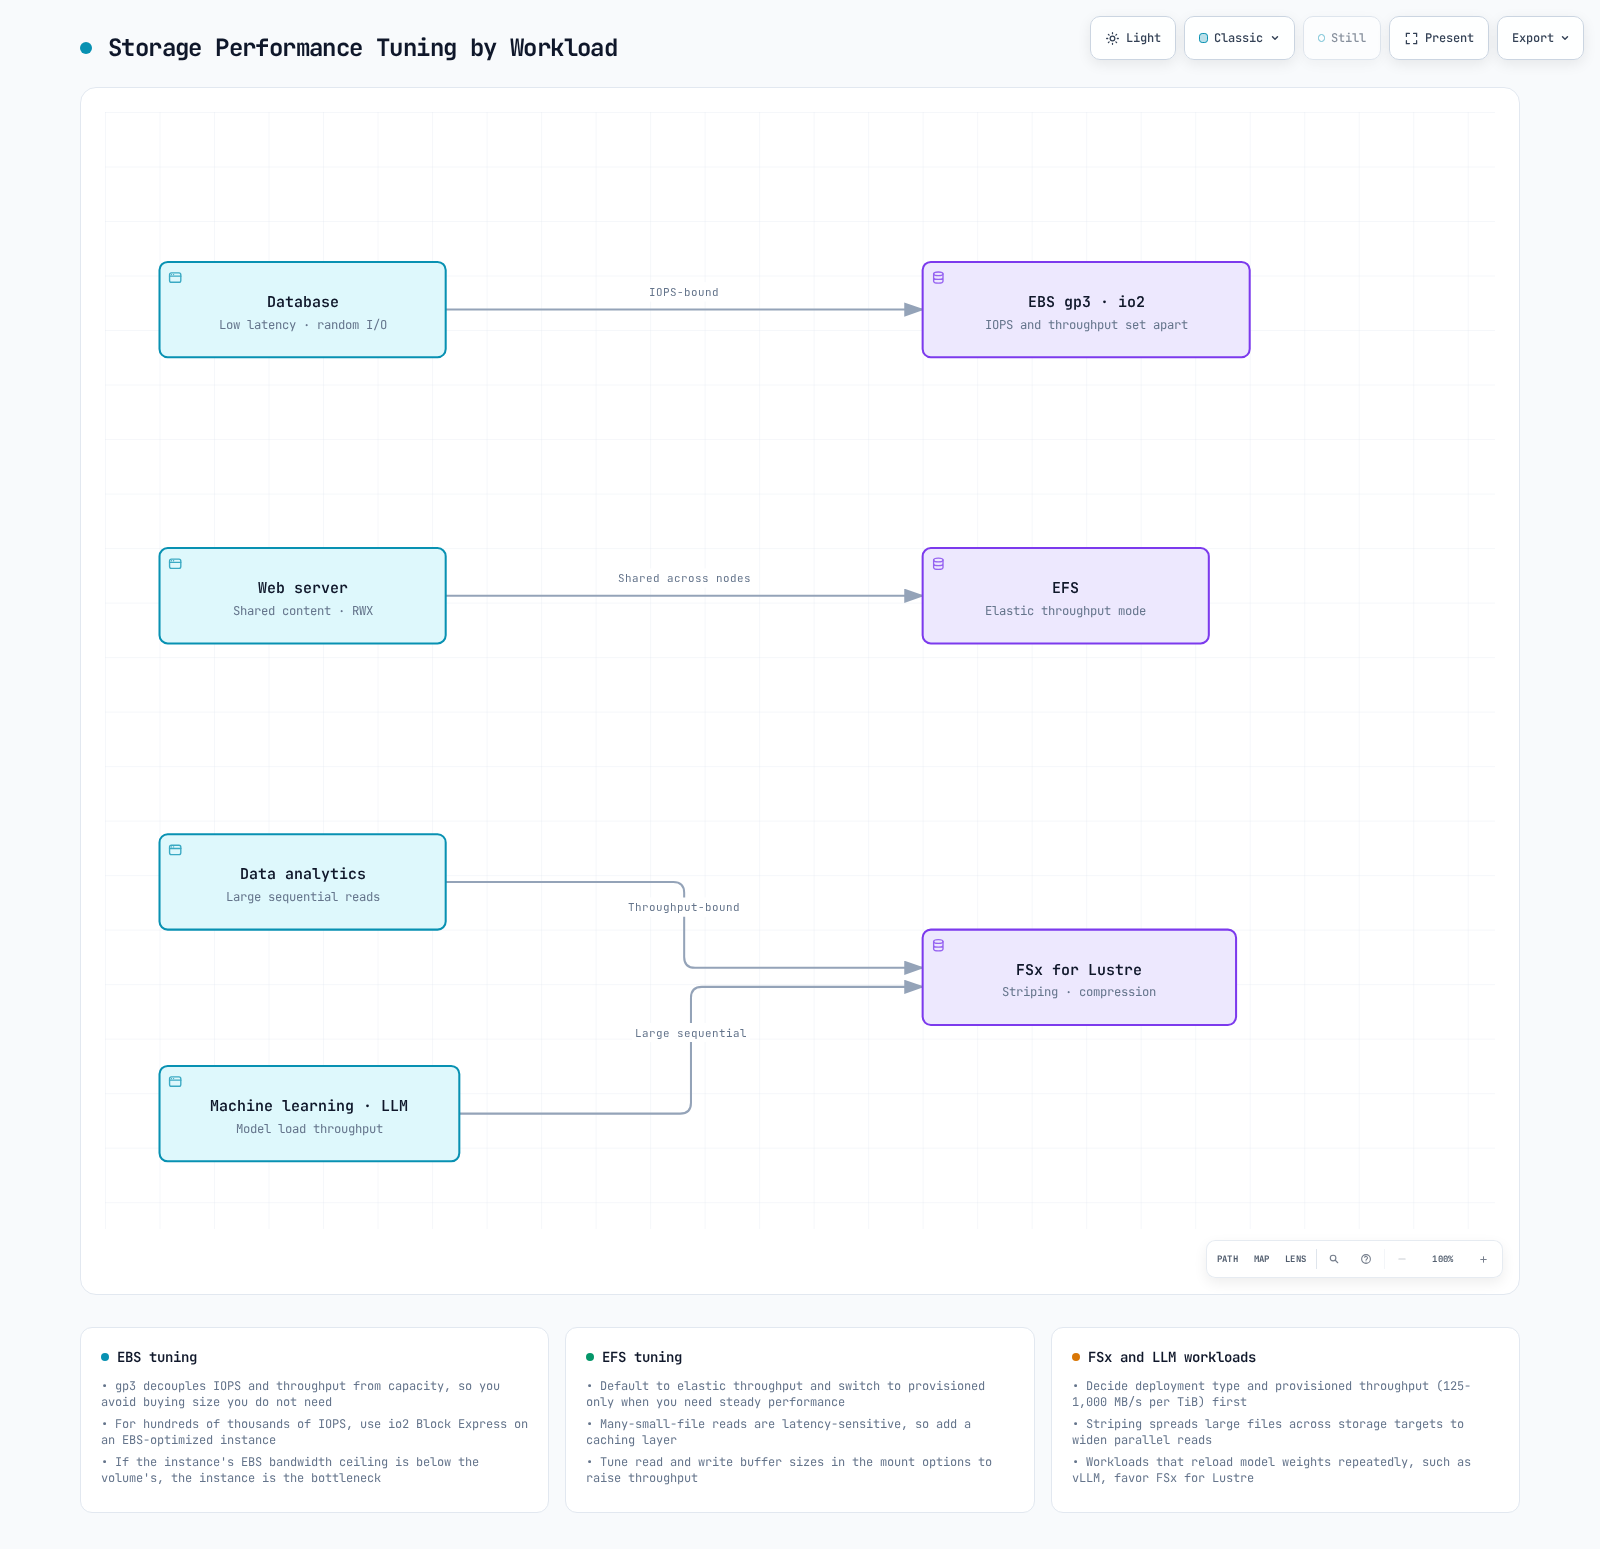
Task: Click the Throughput-bound edge label
Action: [x=684, y=907]
